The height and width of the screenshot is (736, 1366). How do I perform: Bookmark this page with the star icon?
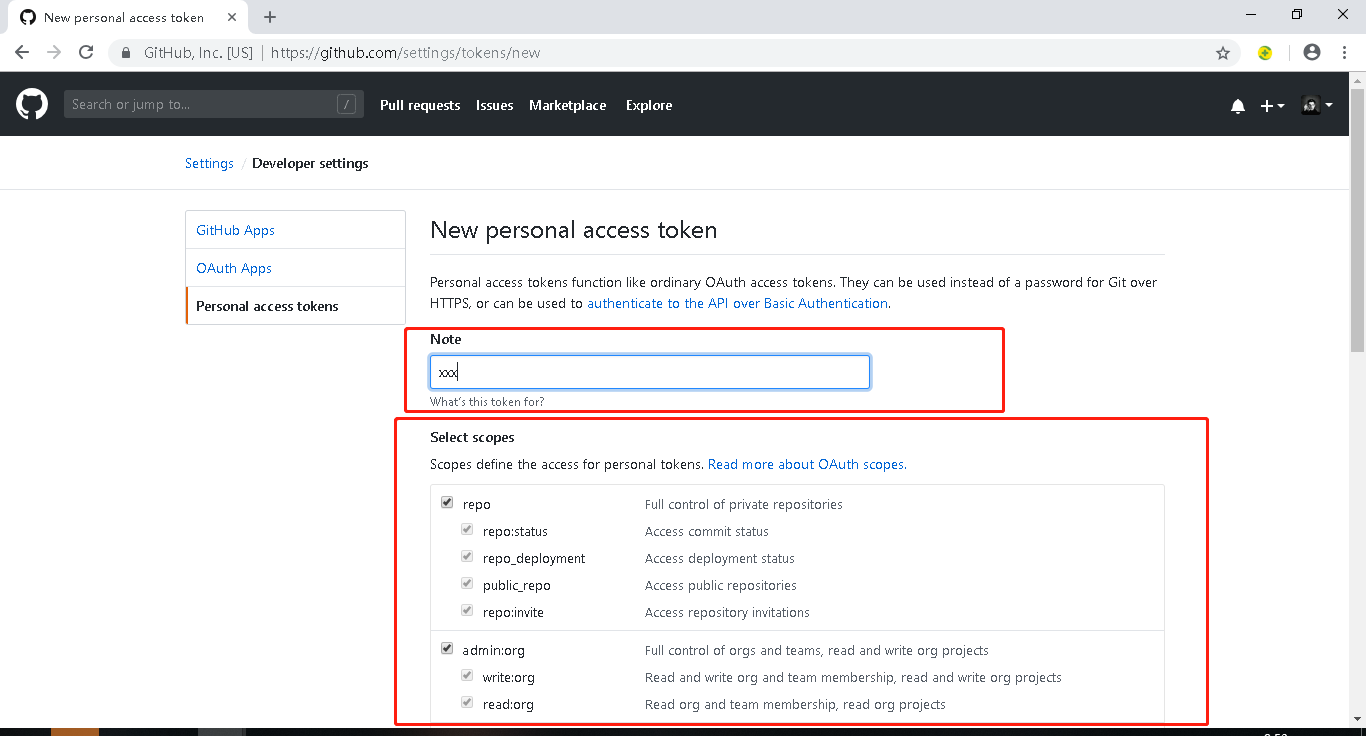click(x=1222, y=53)
